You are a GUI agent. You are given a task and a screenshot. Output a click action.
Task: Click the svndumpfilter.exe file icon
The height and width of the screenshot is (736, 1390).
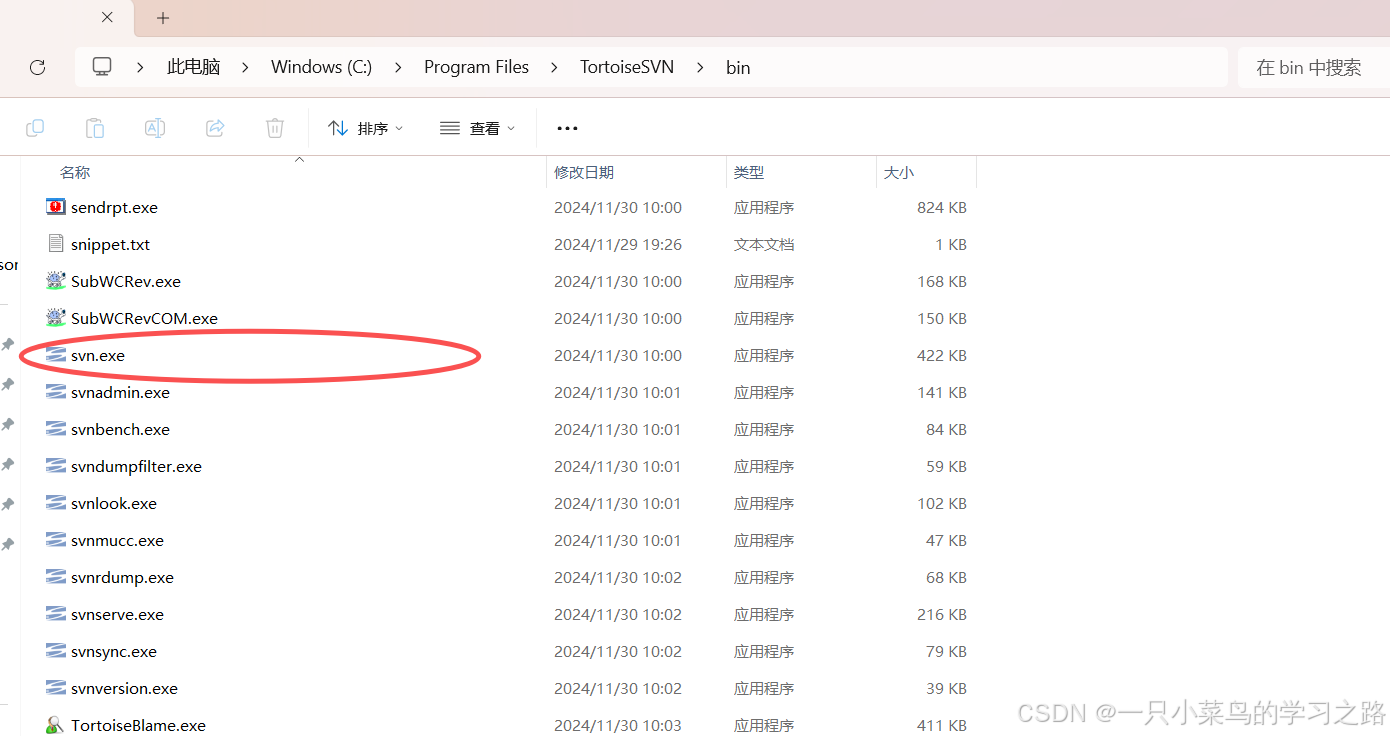tap(56, 466)
